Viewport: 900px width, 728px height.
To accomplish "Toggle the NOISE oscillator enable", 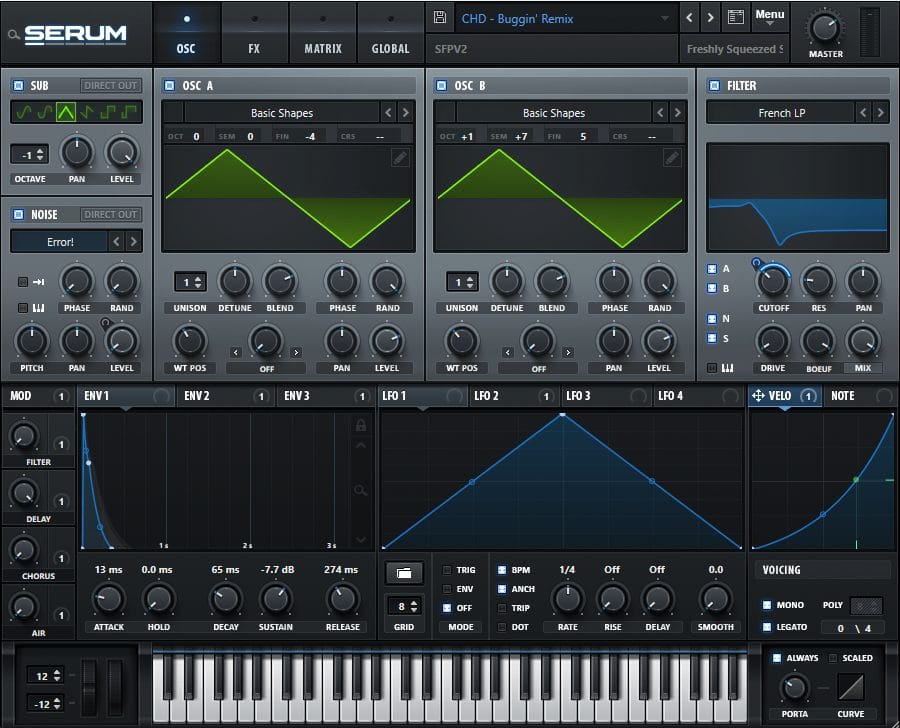I will click(18, 214).
